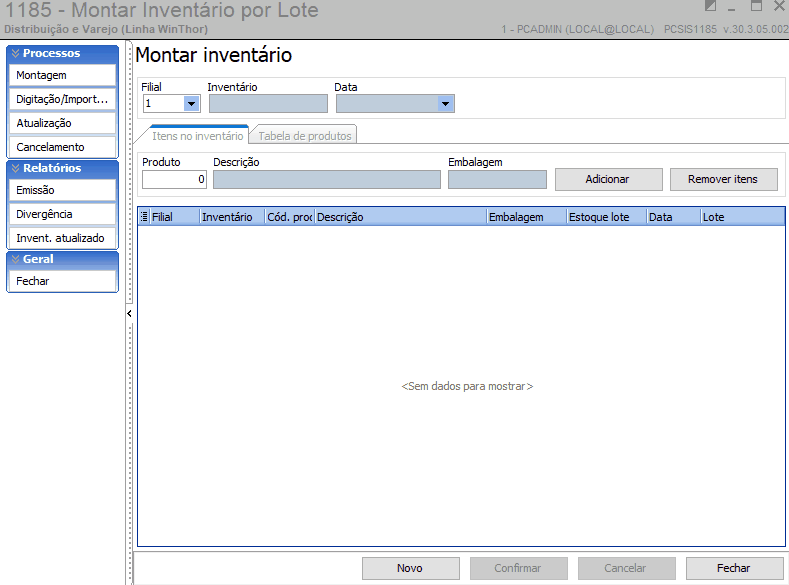The image size is (789, 585).
Task: Click the Produto code field
Action: point(174,180)
